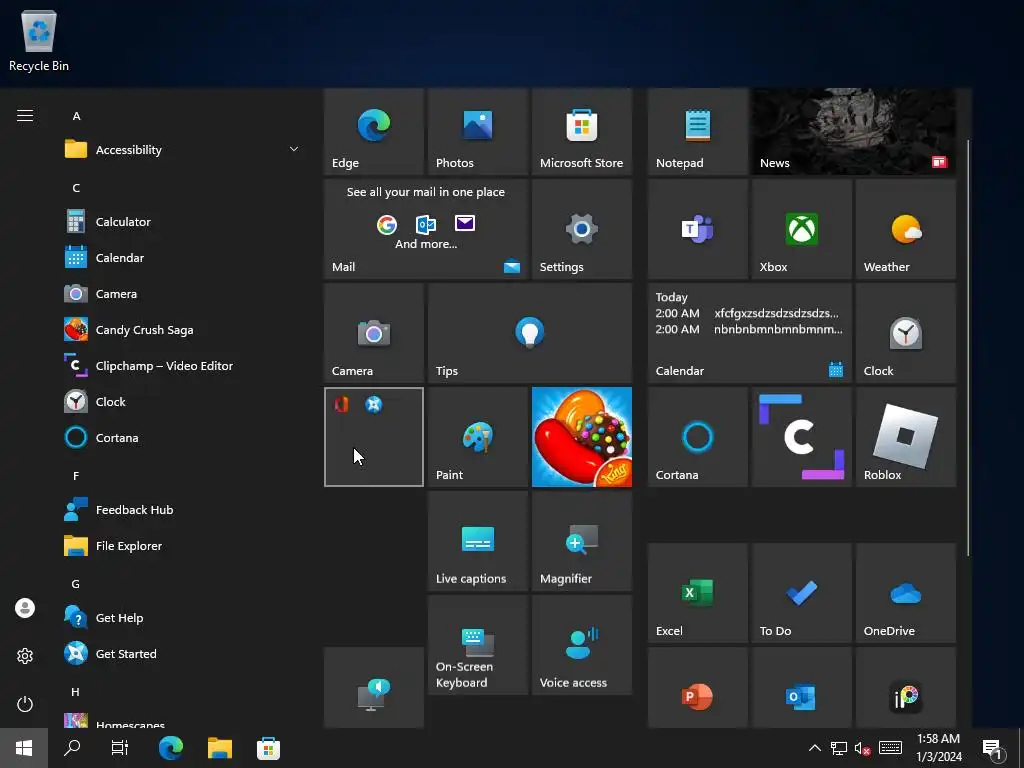Screen dimensions: 1024x768
Task: Click the letter C section header
Action: (x=76, y=188)
